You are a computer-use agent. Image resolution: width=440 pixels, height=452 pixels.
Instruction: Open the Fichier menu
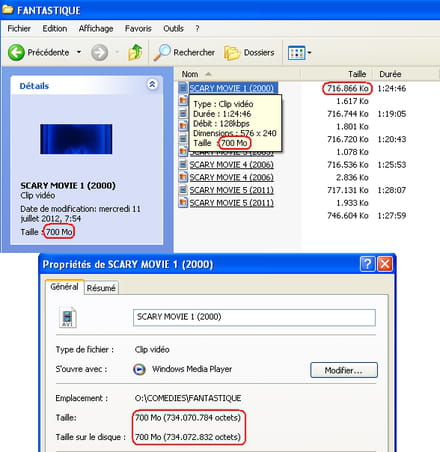point(19,29)
